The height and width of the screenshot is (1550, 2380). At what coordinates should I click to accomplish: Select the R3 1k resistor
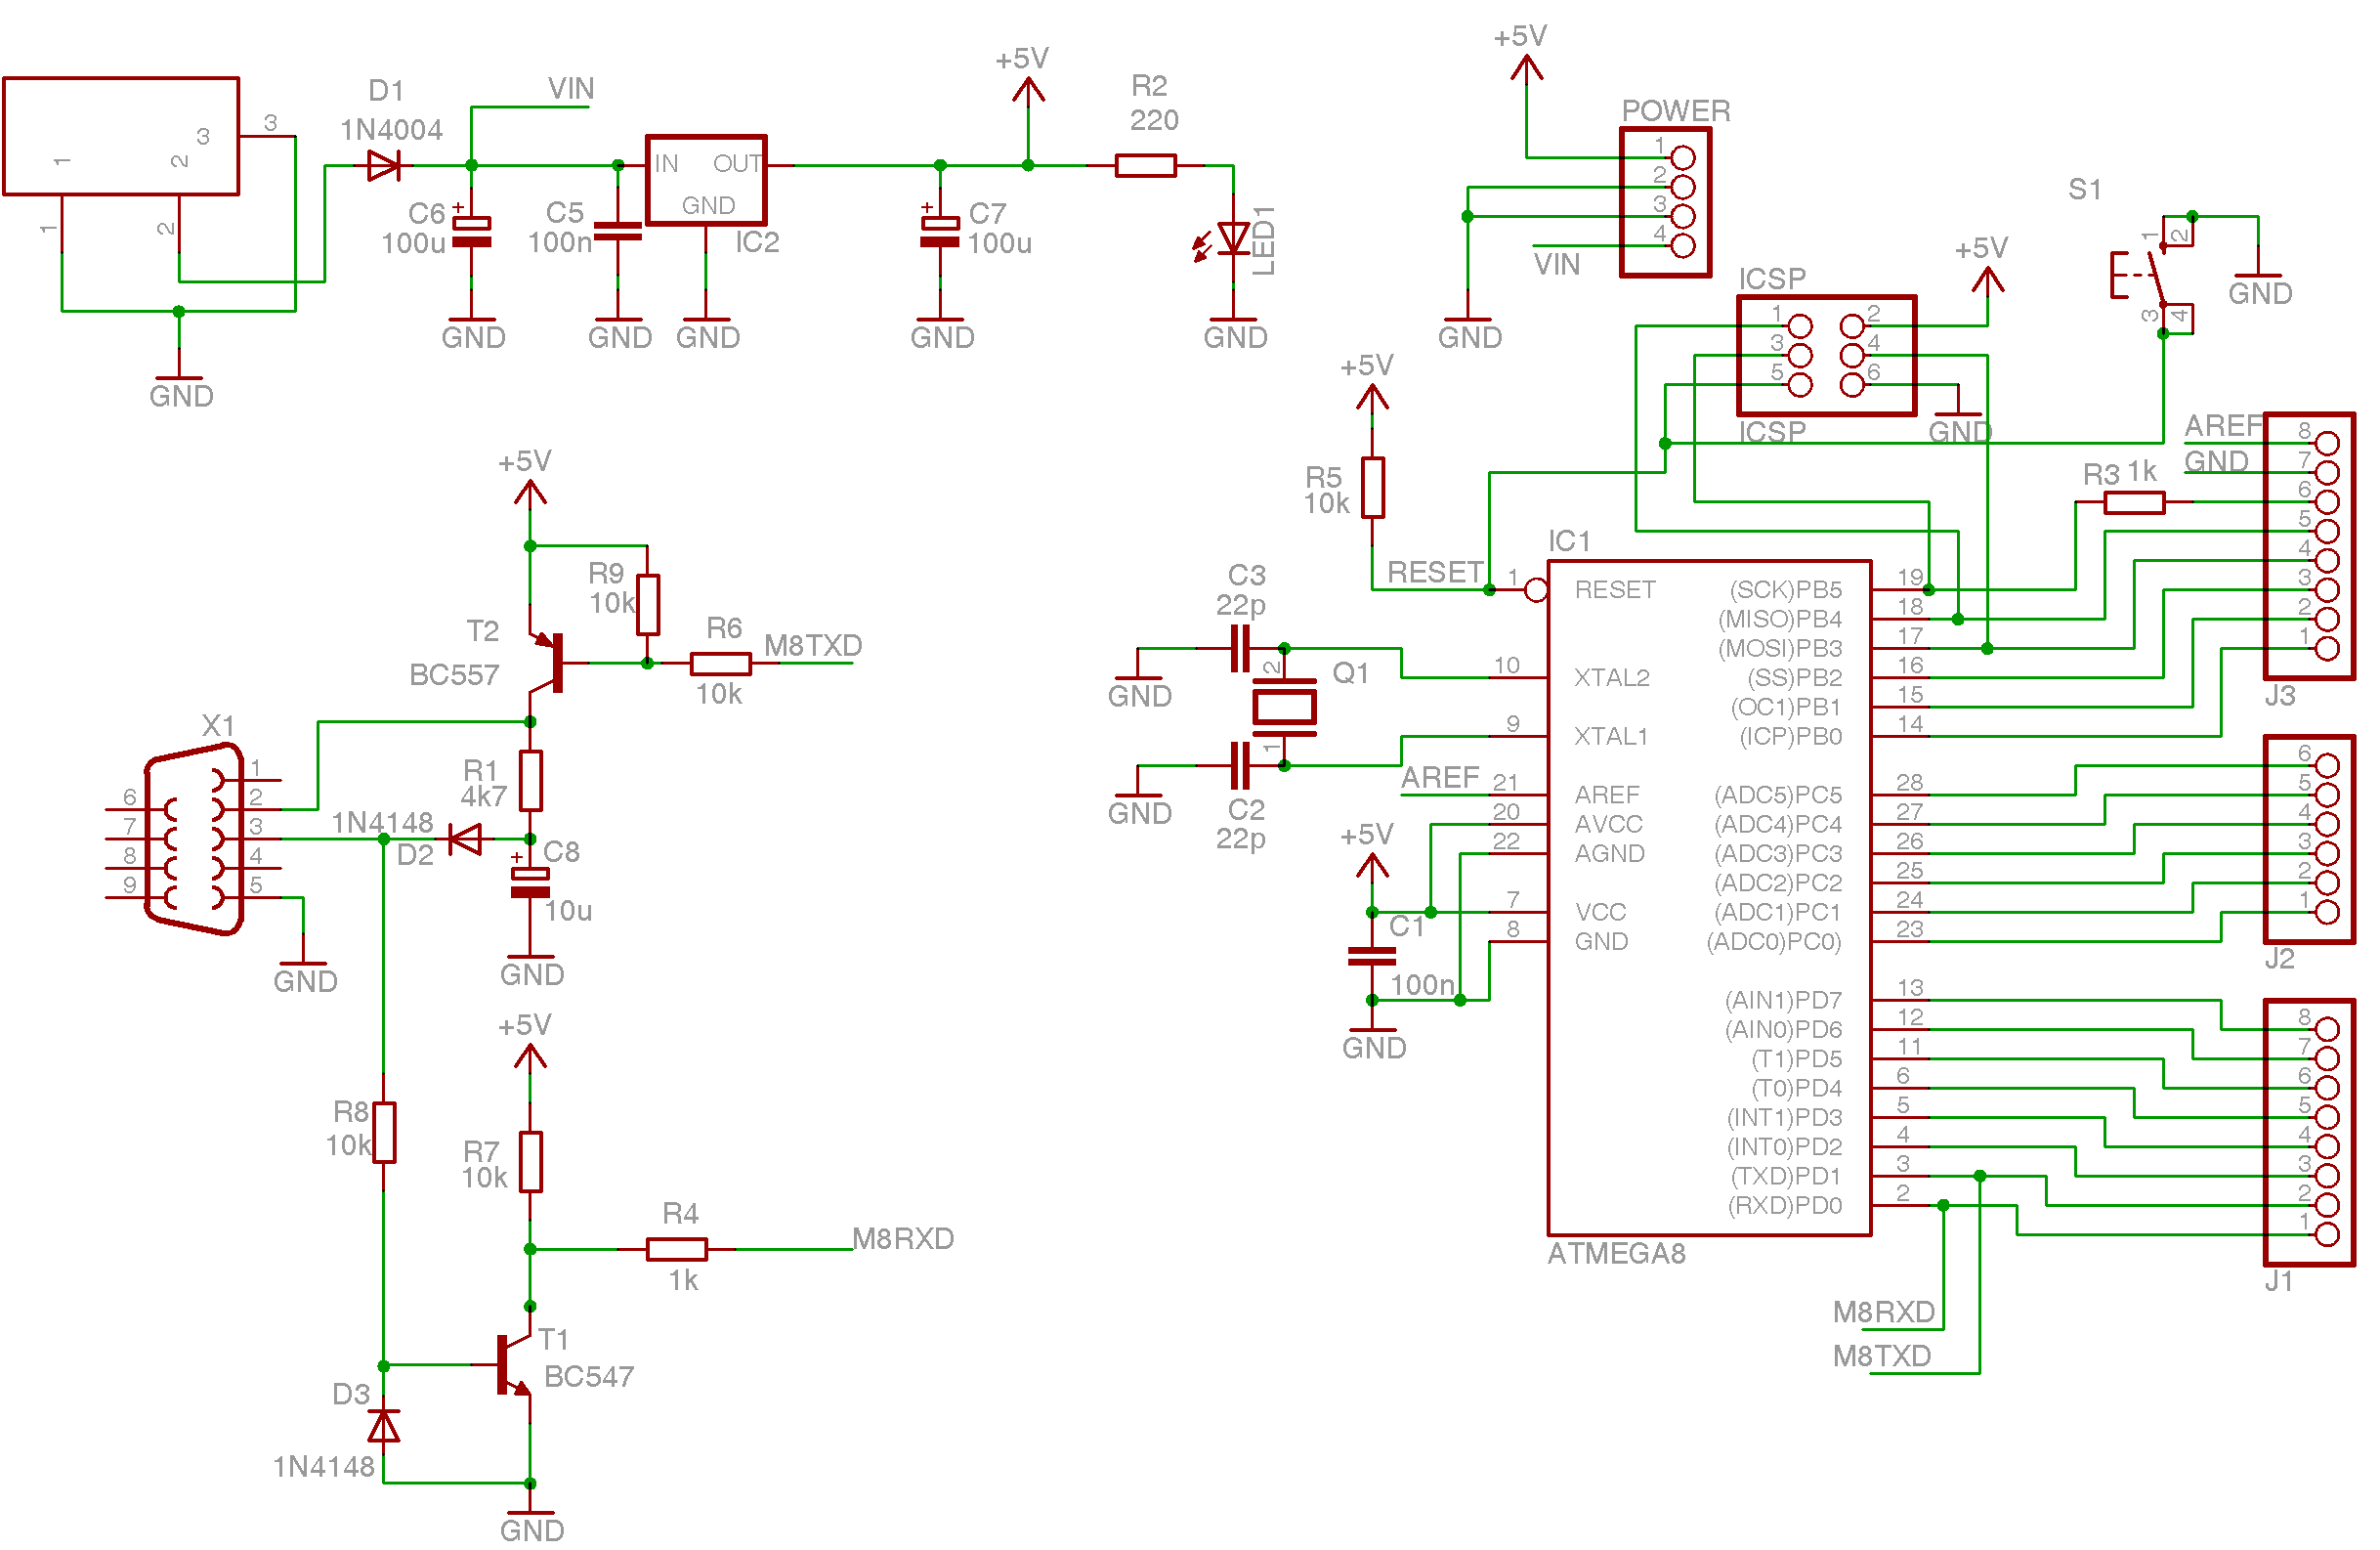[x=2133, y=502]
